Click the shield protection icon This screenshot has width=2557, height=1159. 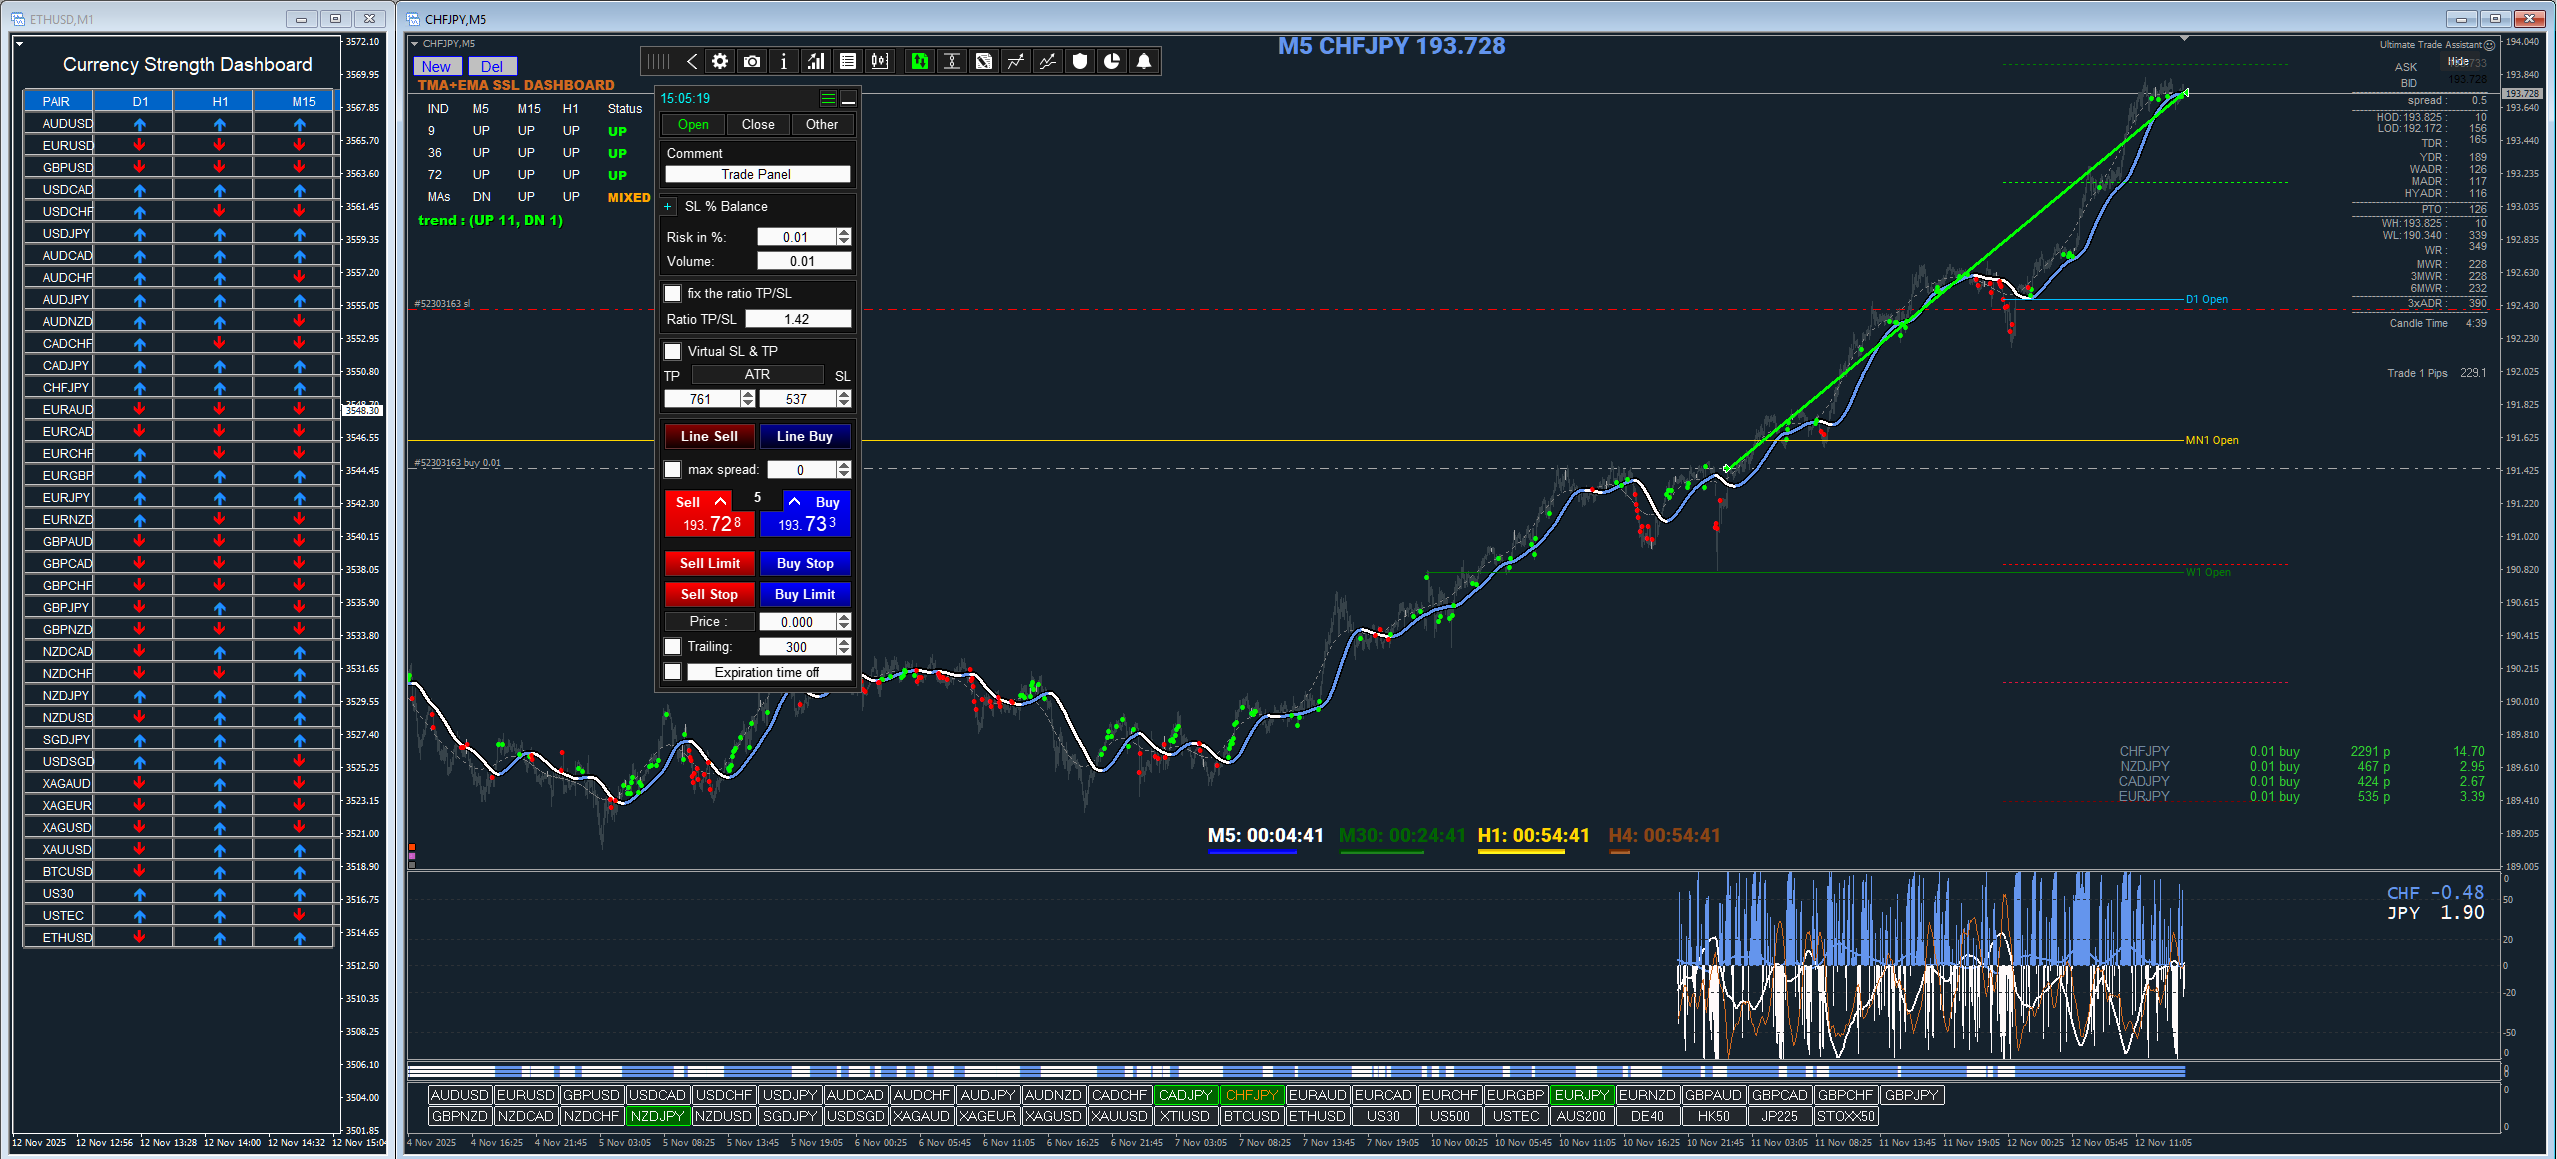point(1080,62)
